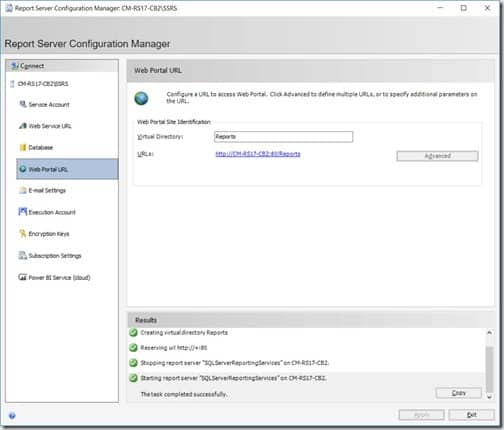
Task: Click the Advanced button
Action: (x=437, y=156)
